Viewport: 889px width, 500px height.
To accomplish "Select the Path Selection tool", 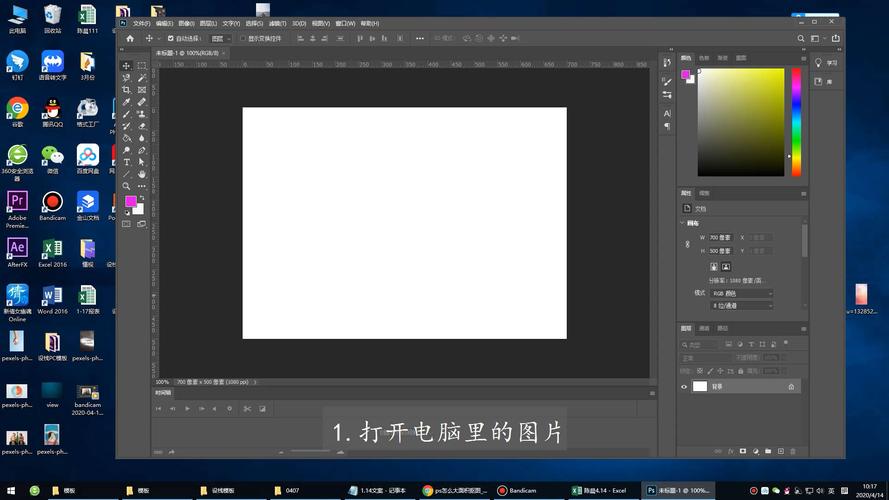I will tap(142, 162).
